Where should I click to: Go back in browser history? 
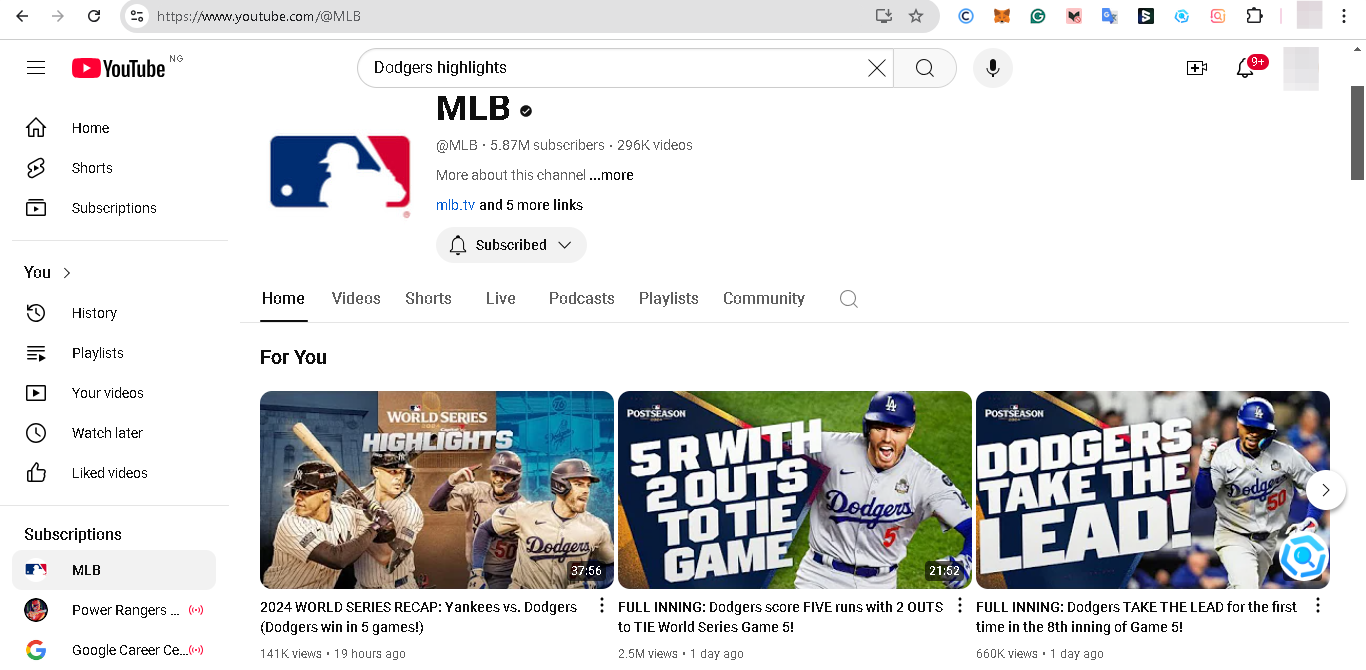point(22,16)
